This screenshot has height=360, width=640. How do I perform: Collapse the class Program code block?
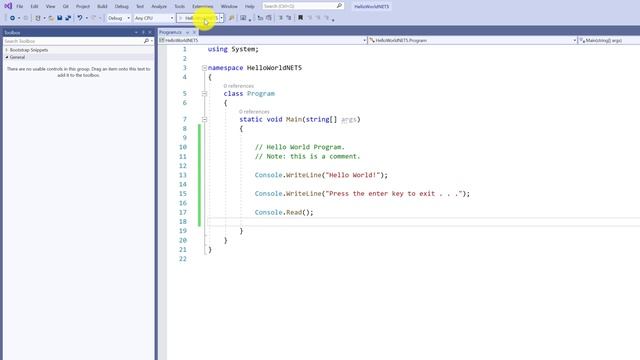click(x=204, y=93)
